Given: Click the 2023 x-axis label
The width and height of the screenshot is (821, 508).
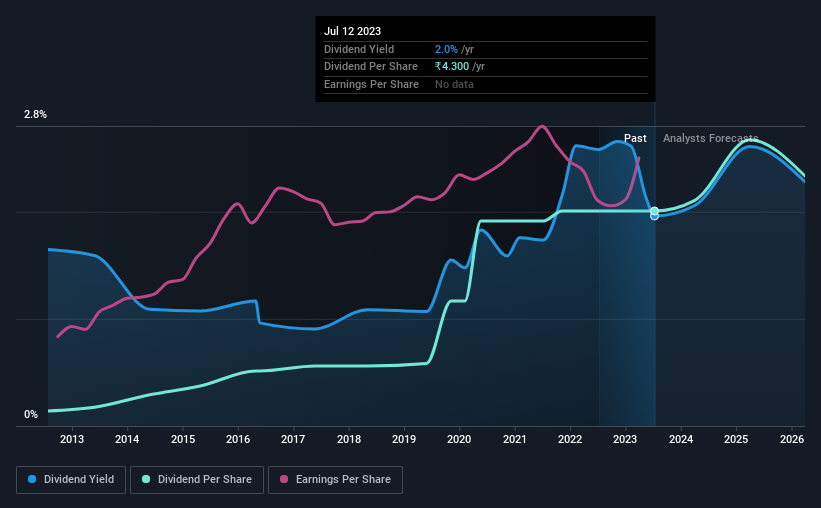Looking at the screenshot, I should [625, 439].
